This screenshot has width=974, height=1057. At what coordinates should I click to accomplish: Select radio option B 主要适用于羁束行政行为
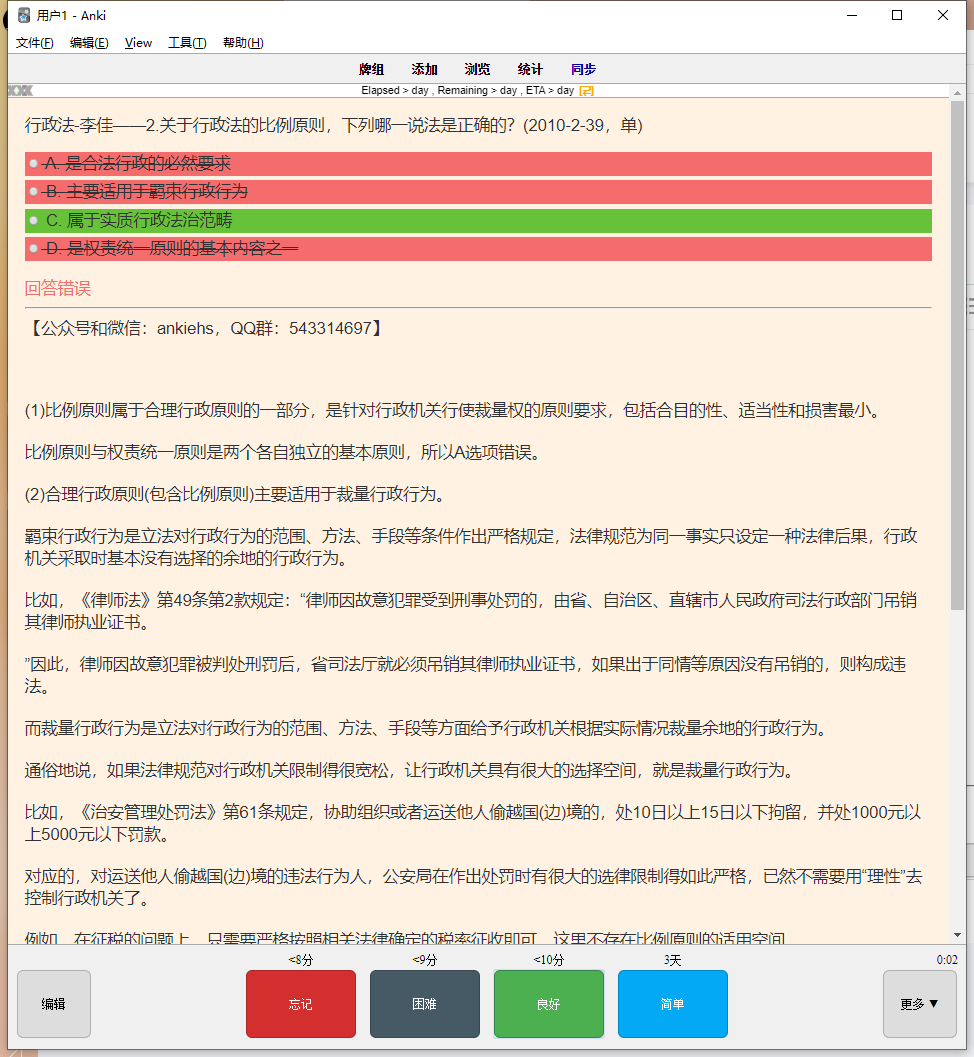coord(33,191)
